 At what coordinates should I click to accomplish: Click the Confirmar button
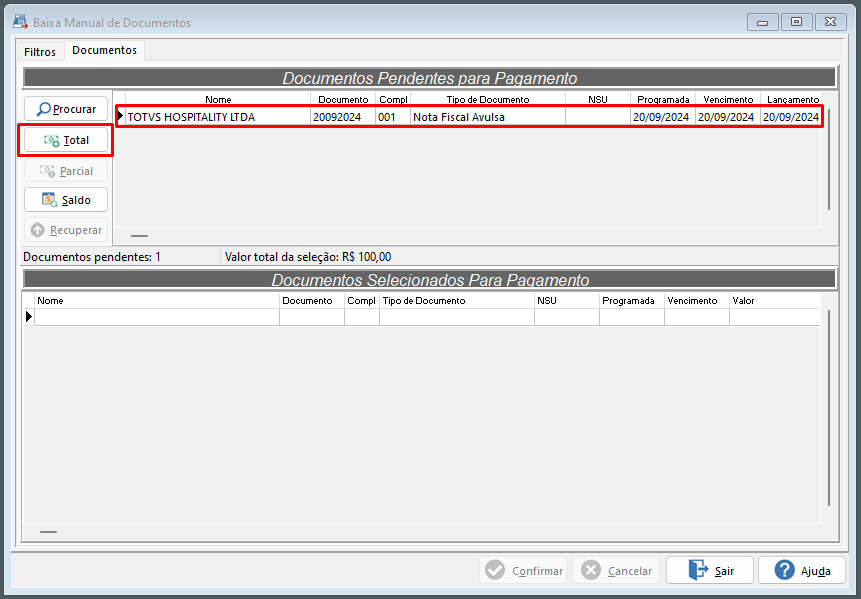coord(524,571)
